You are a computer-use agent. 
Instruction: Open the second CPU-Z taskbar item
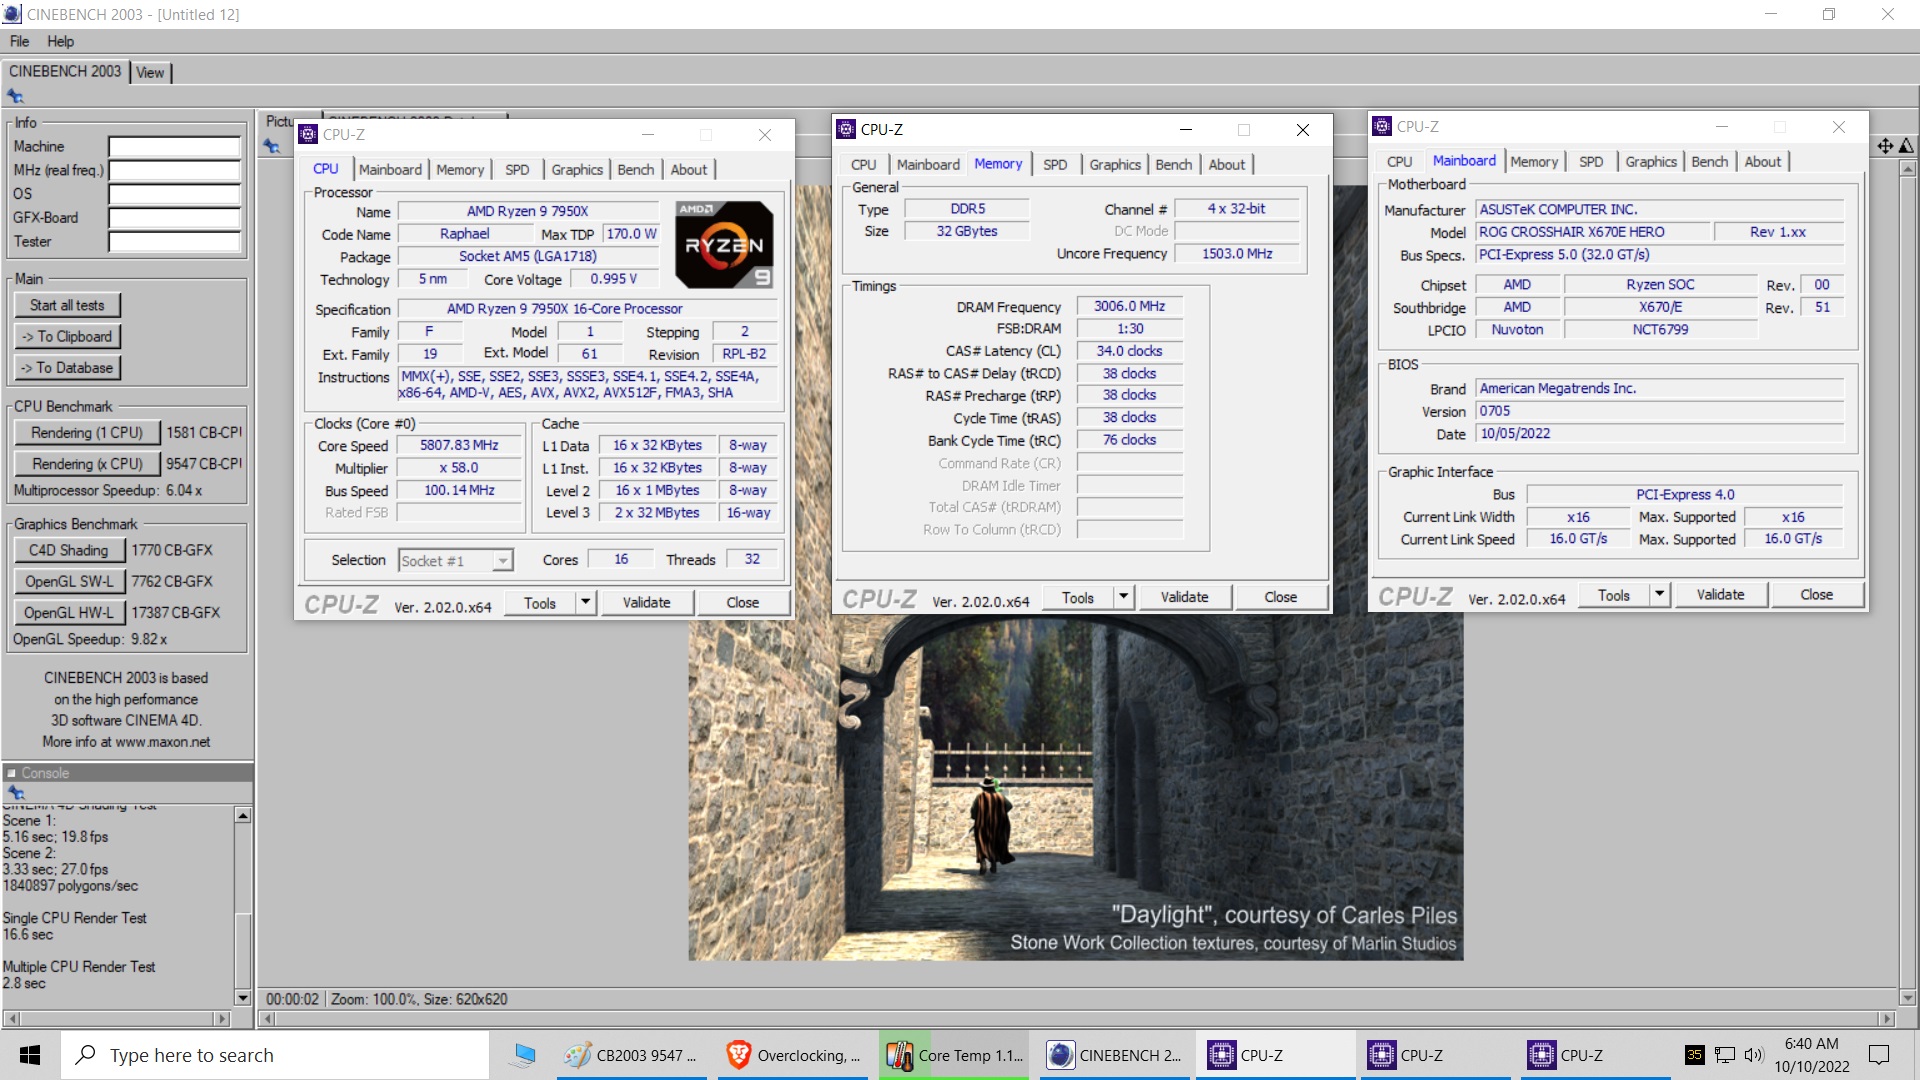point(1435,1055)
